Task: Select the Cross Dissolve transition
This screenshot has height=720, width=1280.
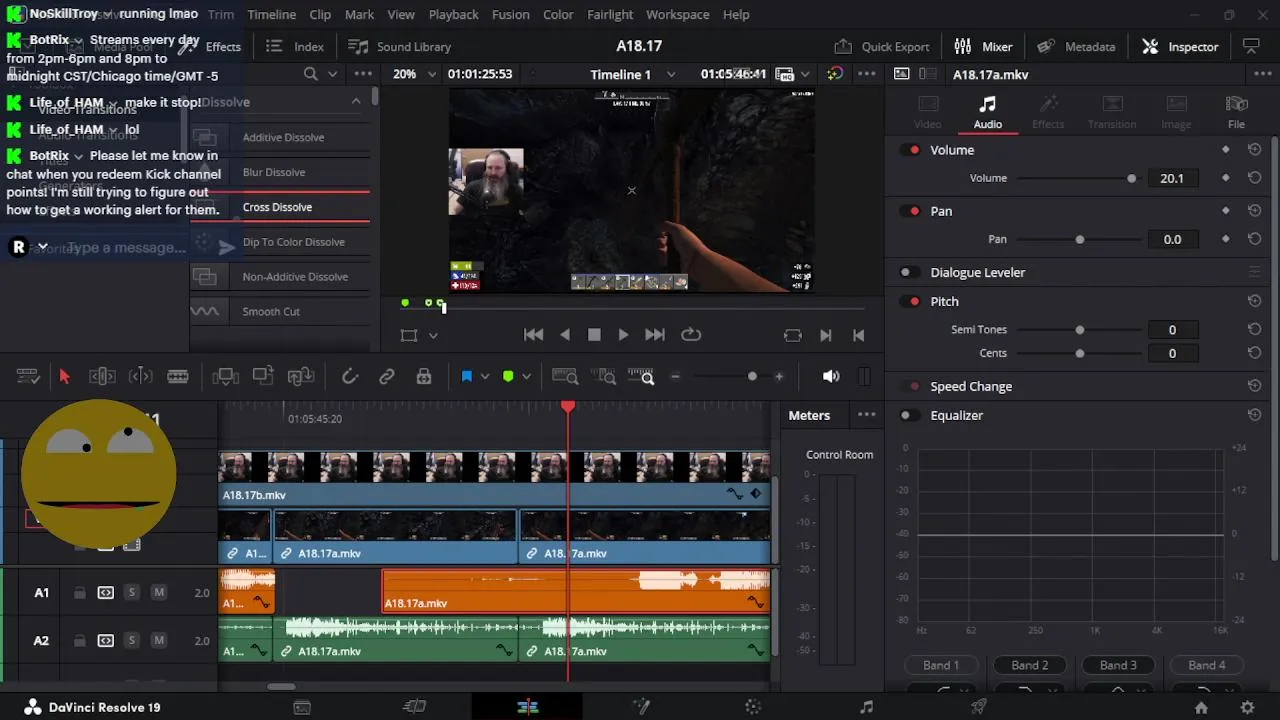Action: pyautogui.click(x=280, y=207)
